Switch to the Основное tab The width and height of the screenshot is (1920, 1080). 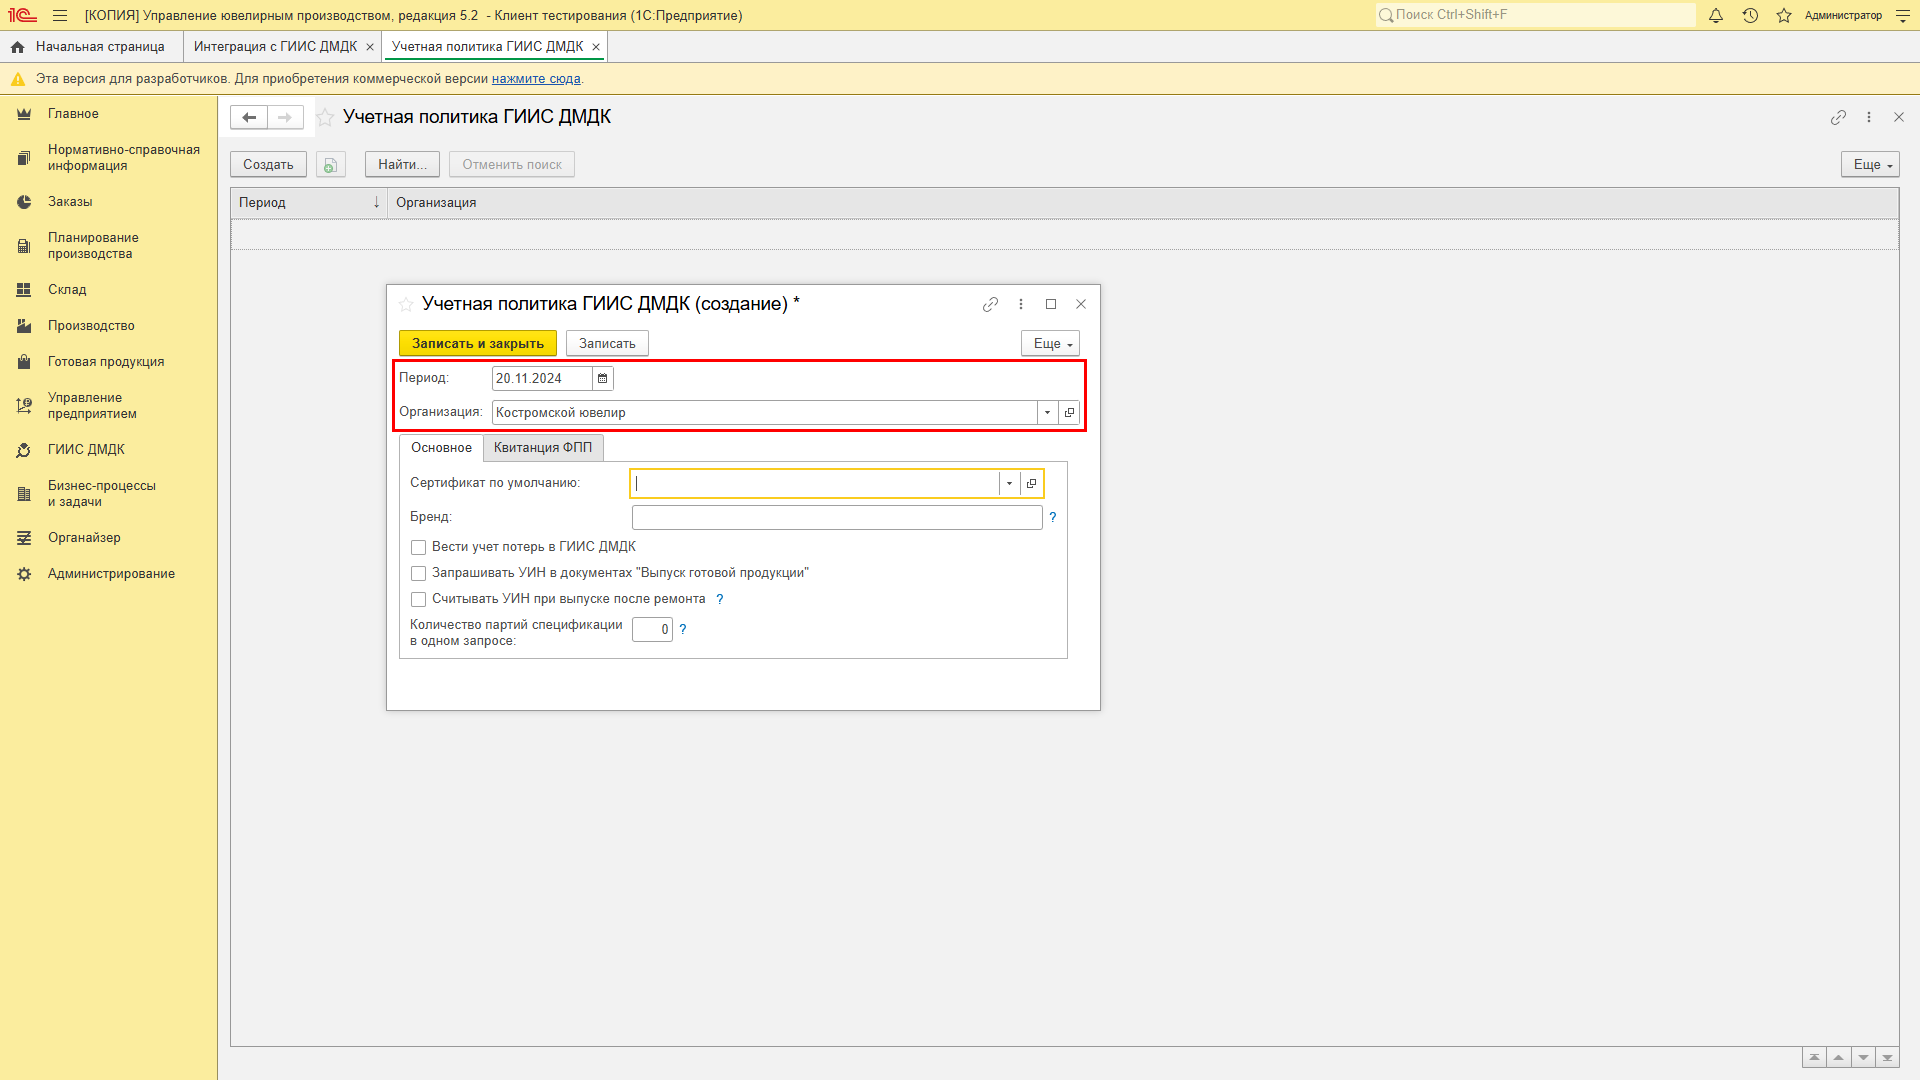(x=441, y=448)
